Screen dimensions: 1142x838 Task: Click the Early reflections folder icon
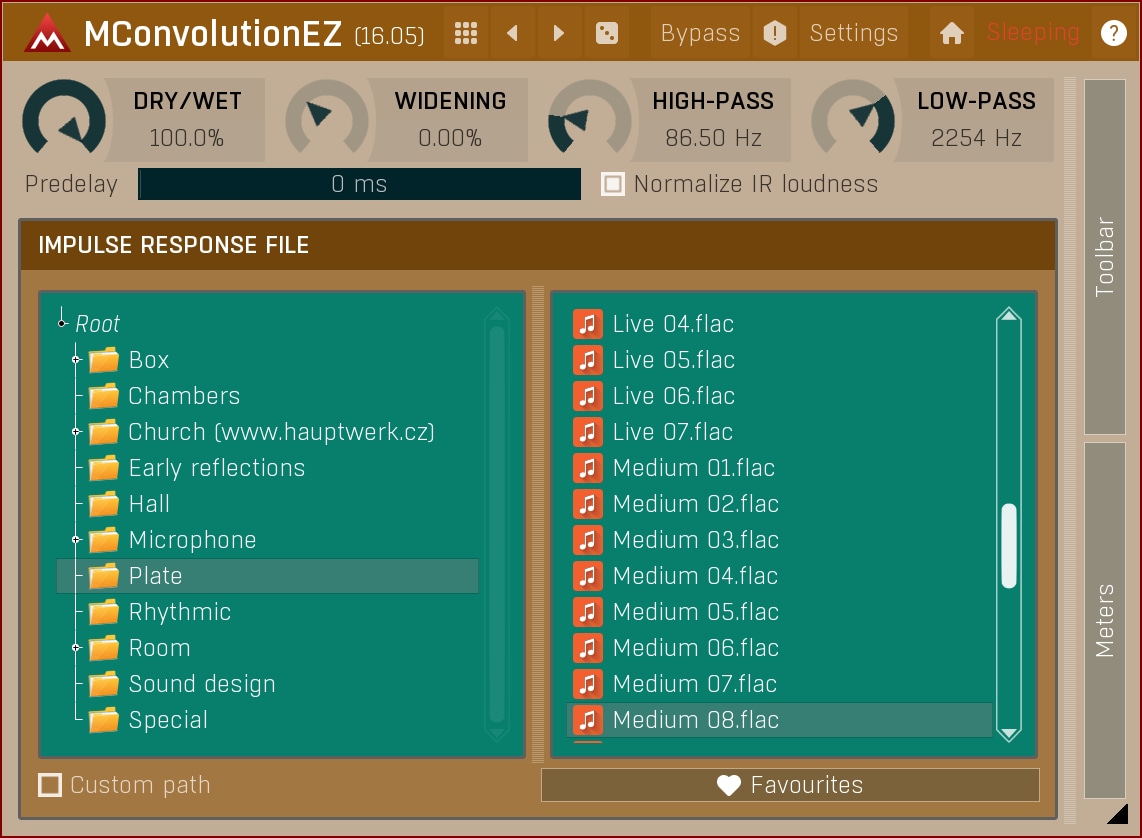click(104, 467)
